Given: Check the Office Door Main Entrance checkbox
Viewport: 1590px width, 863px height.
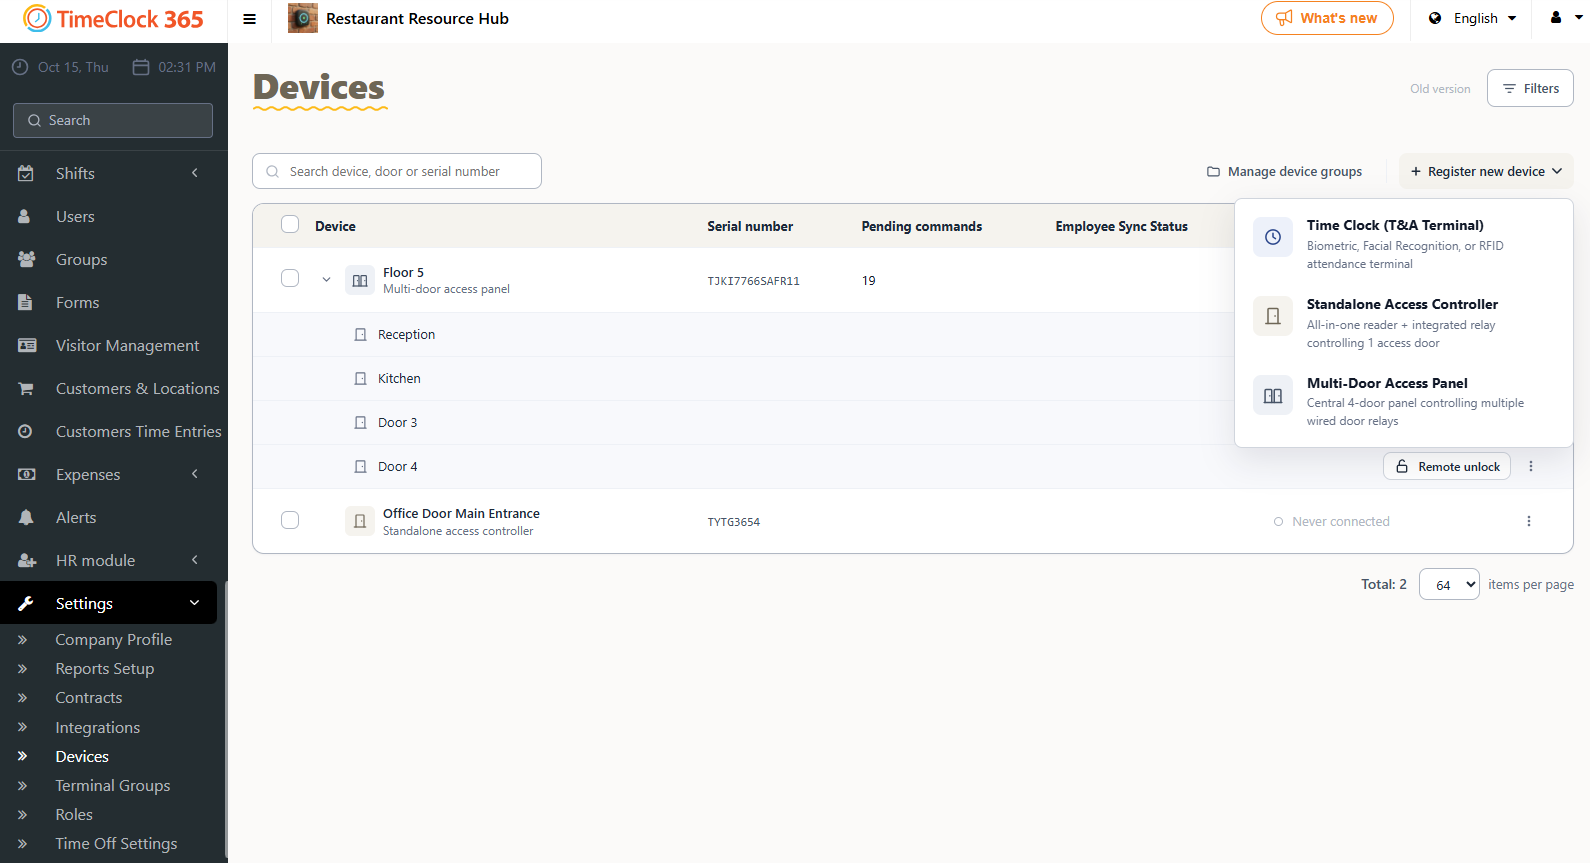Looking at the screenshot, I should 290,520.
